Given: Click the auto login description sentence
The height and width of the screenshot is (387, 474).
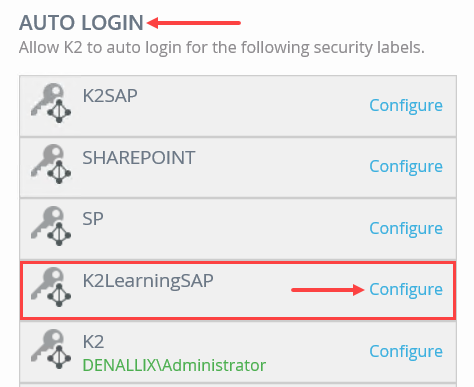Looking at the screenshot, I should click(222, 48).
